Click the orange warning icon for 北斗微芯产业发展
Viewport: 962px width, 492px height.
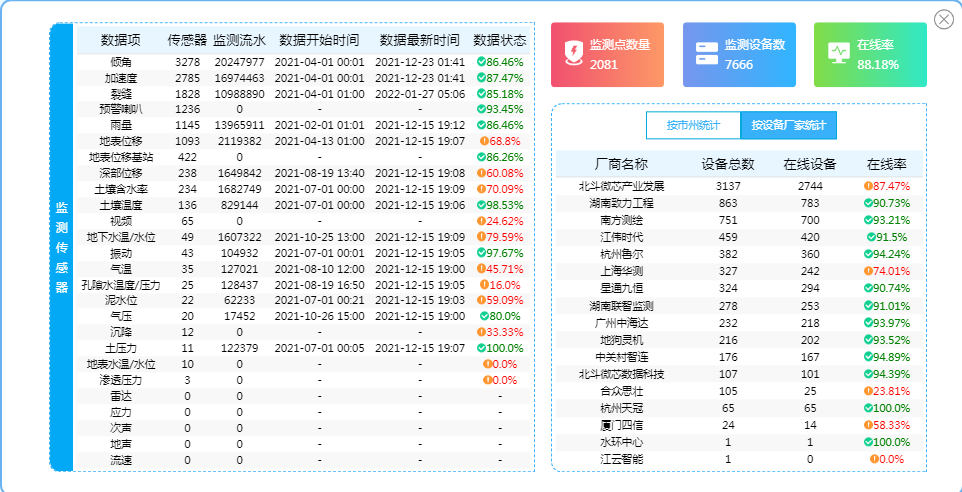pyautogui.click(x=868, y=186)
